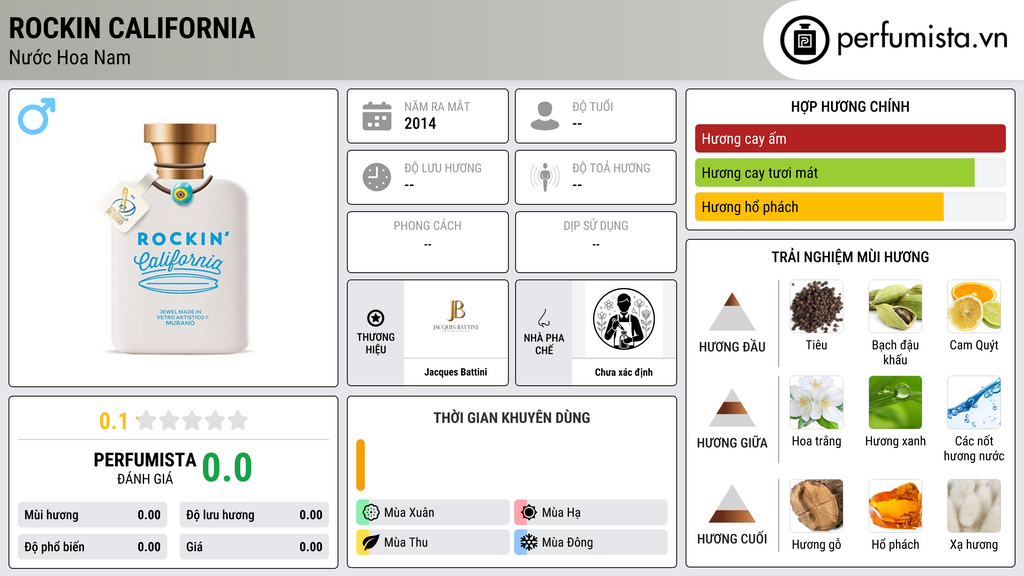Click the Jacques Battini brand name
This screenshot has height=576, width=1024.
456,372
